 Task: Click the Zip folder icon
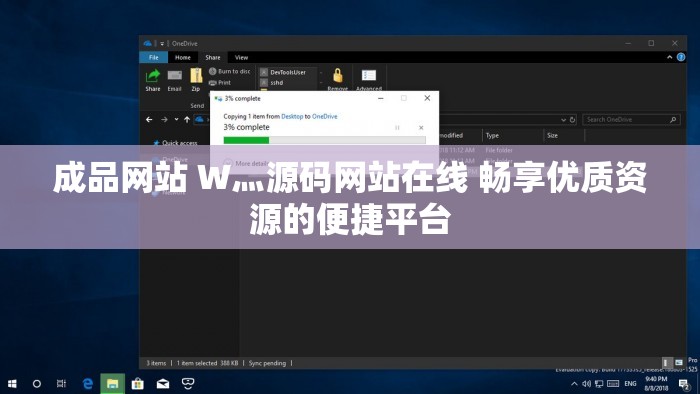(x=196, y=80)
